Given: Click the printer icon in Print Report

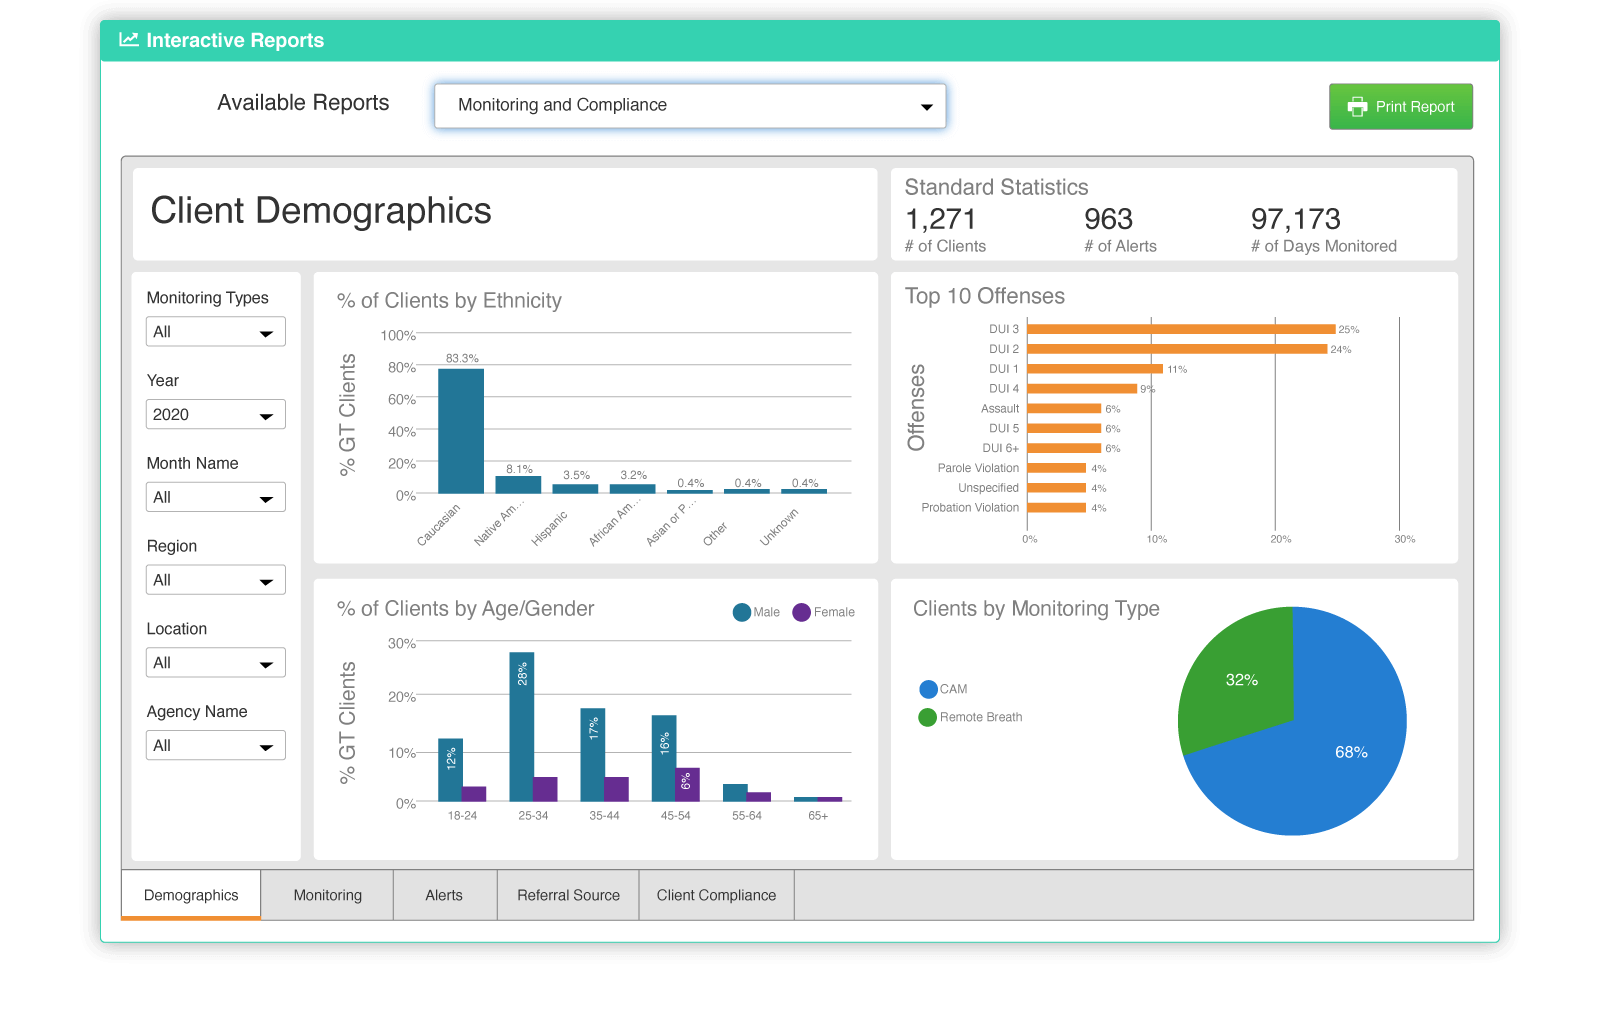Looking at the screenshot, I should coord(1357,107).
